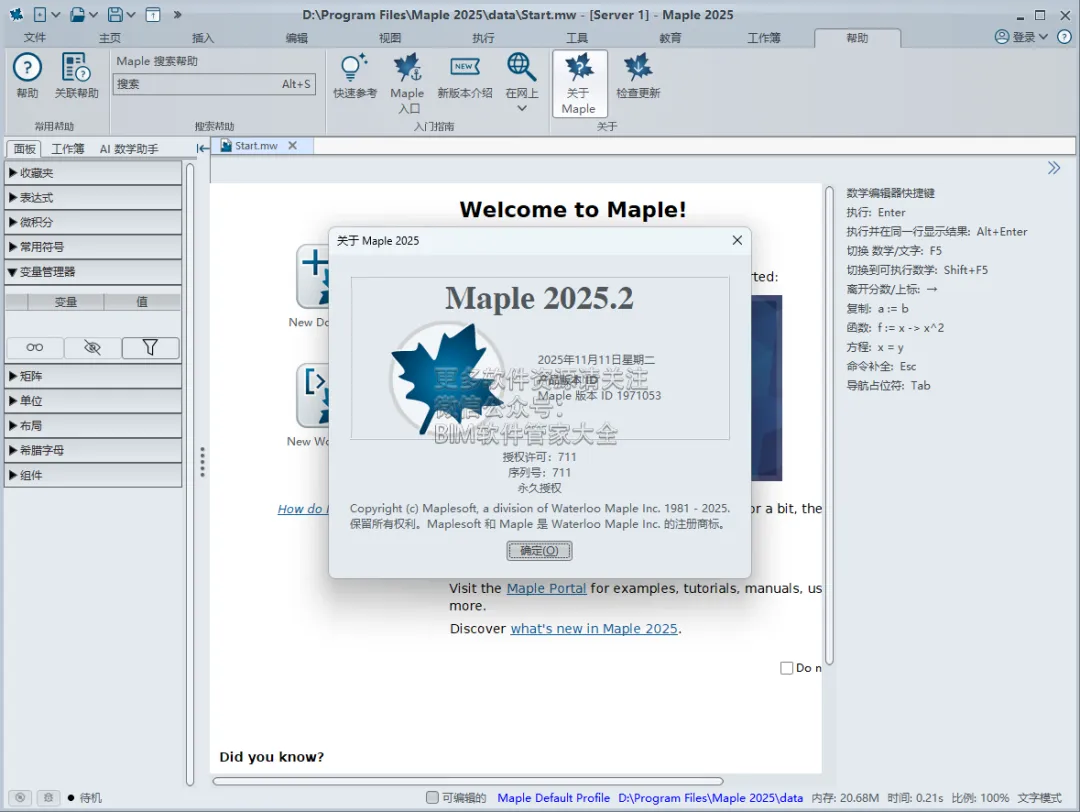Collapse the Variable Manager (变量管理器) palette

point(93,271)
